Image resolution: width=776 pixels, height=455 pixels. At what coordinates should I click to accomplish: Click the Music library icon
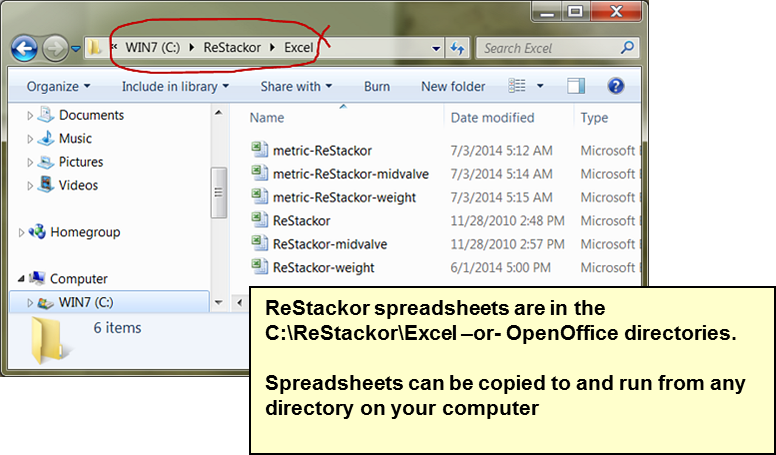click(46, 139)
